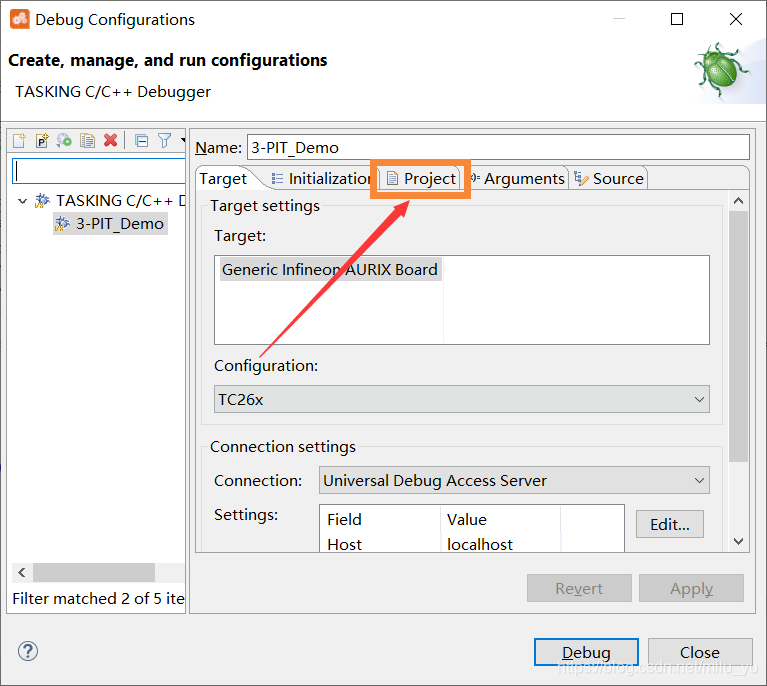767x686 pixels.
Task: Click the Duplicate configuration icon
Action: (88, 140)
